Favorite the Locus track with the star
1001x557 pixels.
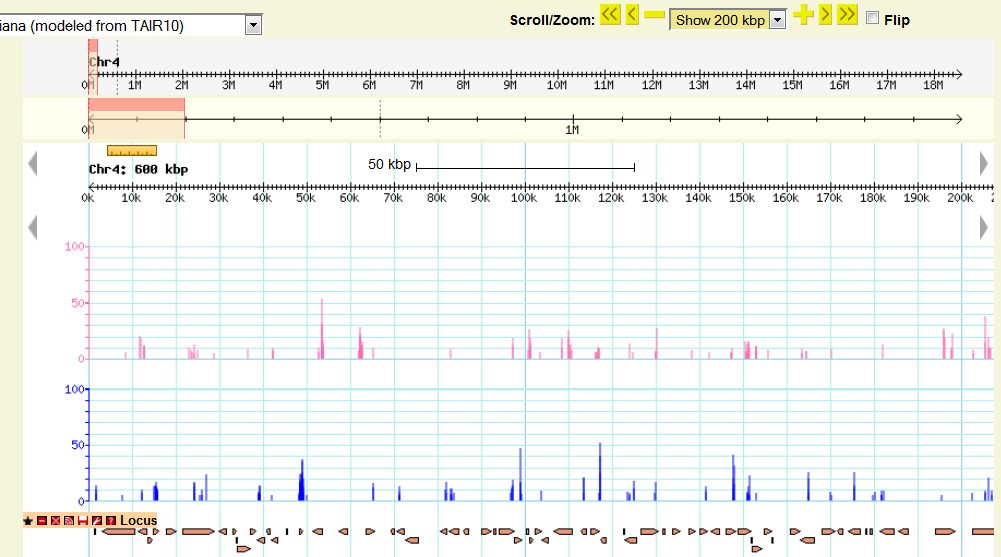point(28,521)
